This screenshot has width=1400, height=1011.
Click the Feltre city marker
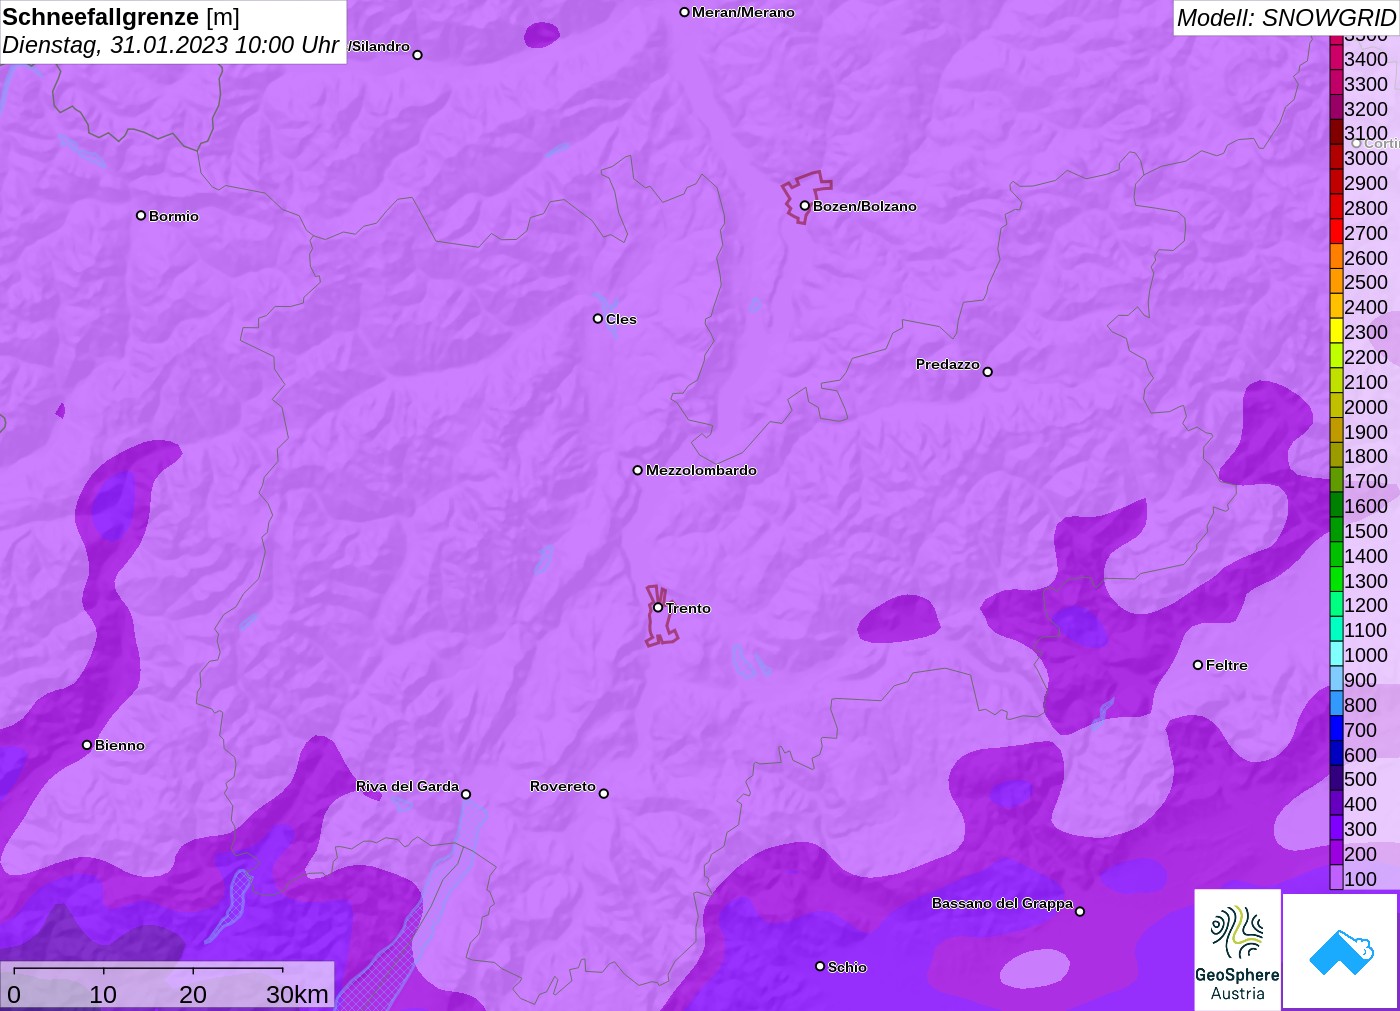(1198, 665)
